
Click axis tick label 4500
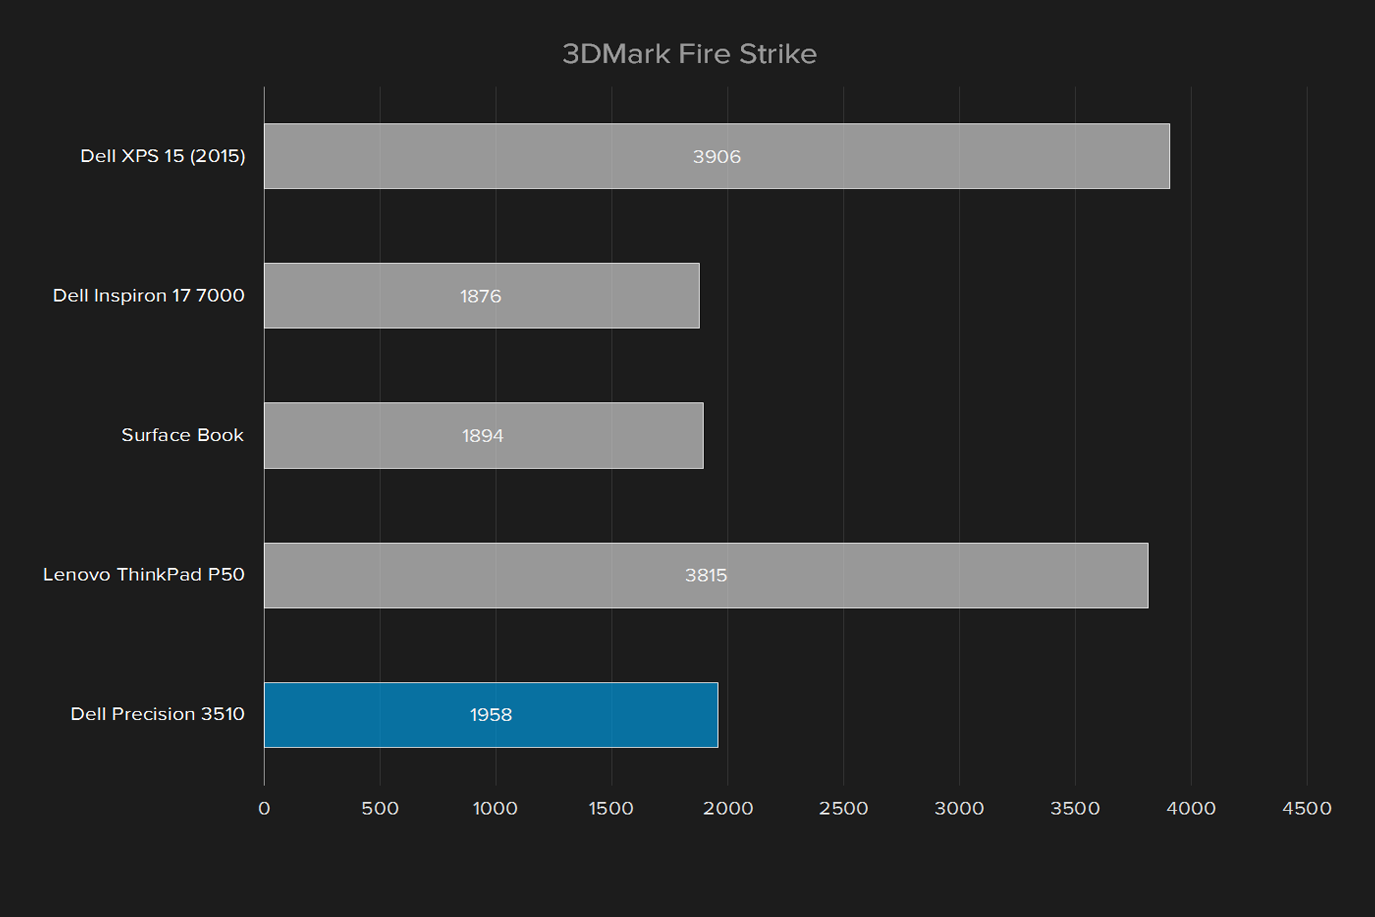pos(1307,808)
